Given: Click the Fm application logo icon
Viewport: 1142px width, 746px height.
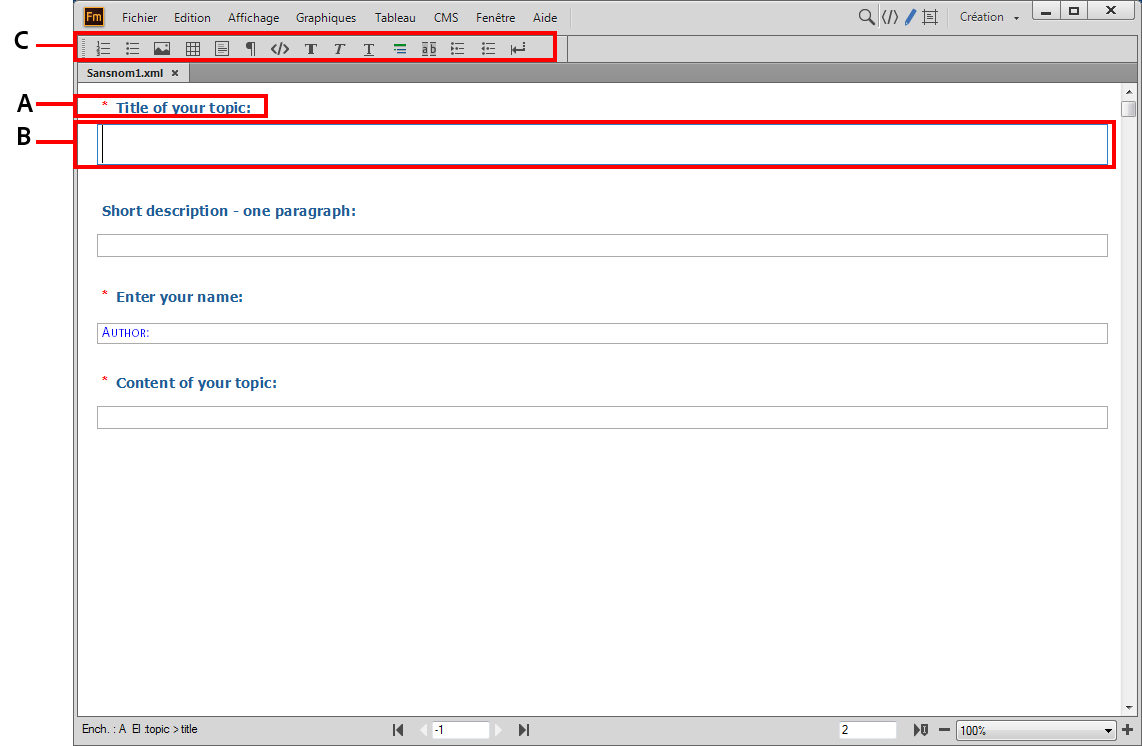Looking at the screenshot, I should 93,16.
